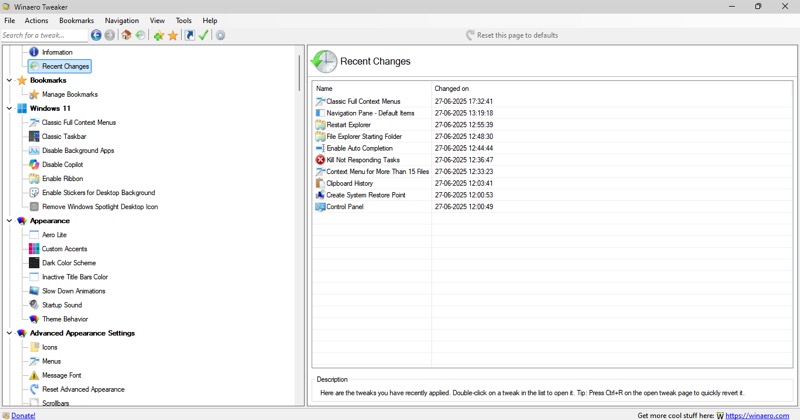Click the Dark Color Scheme black icon
This screenshot has width=800, height=420.
pyautogui.click(x=34, y=263)
